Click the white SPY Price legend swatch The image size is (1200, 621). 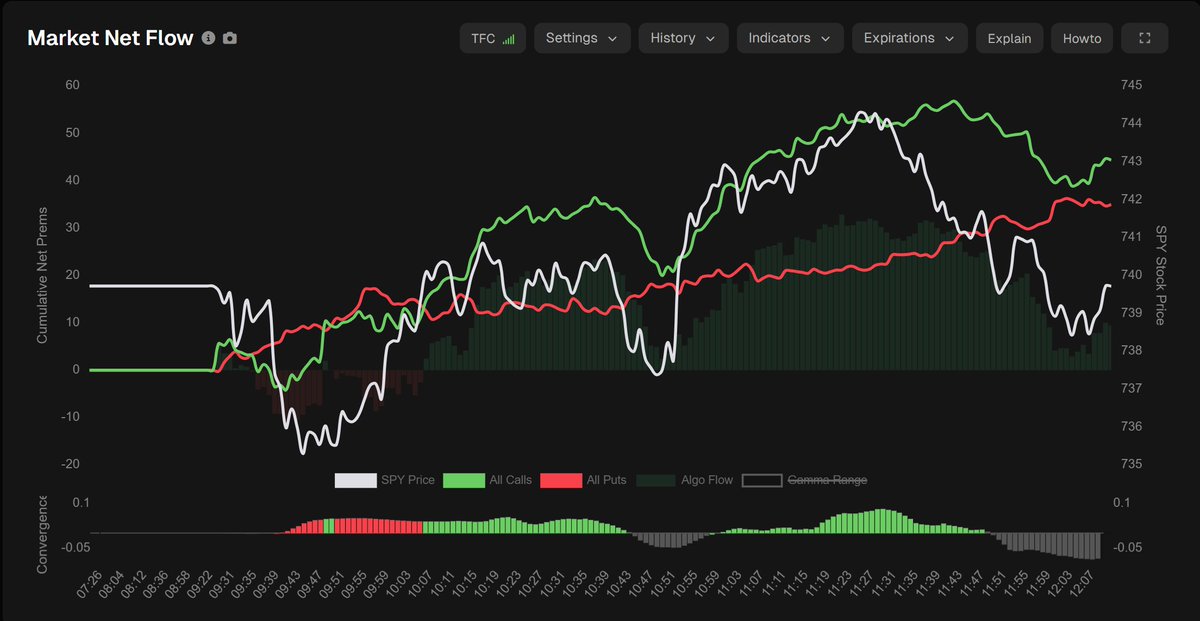(355, 480)
